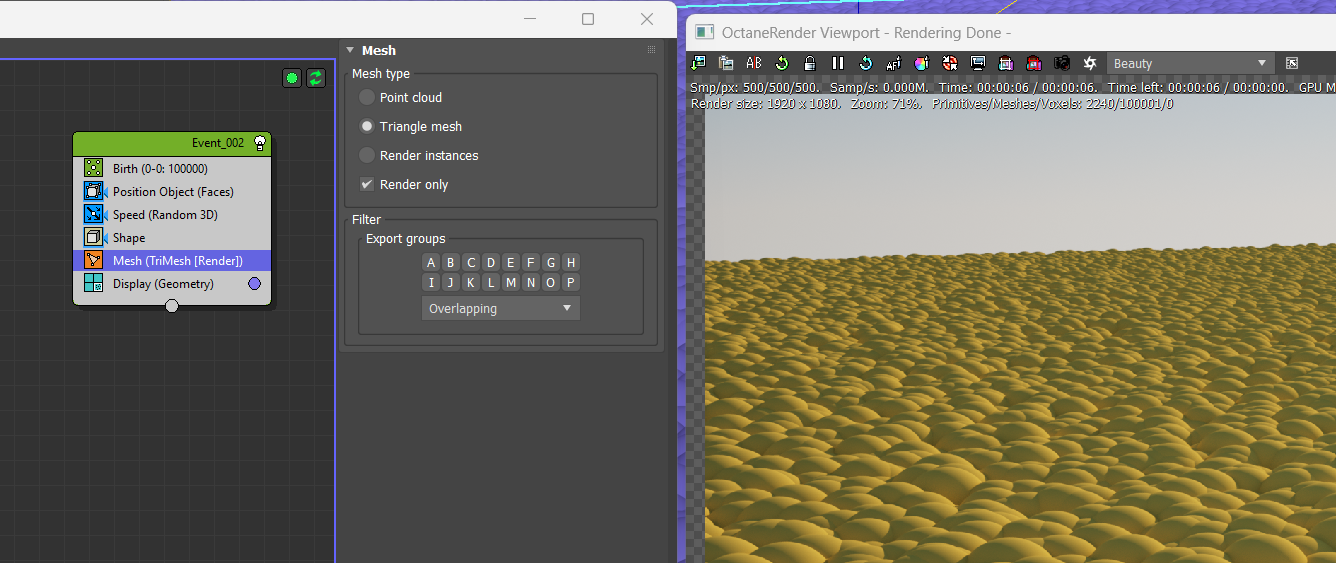Select the Triangle mesh radio button
This screenshot has height=563, width=1336.
point(367,126)
